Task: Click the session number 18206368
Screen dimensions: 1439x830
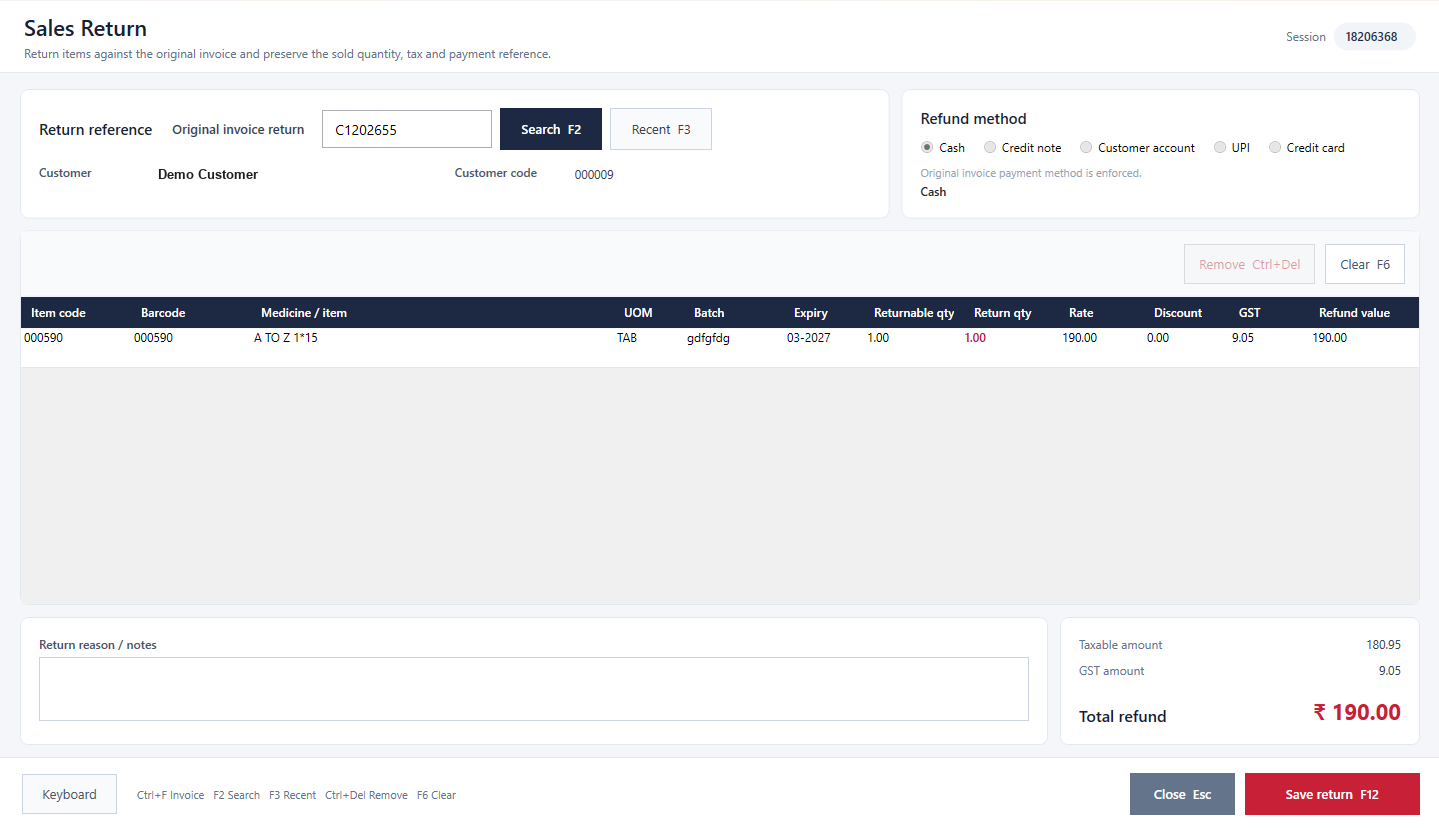Action: pos(1371,37)
